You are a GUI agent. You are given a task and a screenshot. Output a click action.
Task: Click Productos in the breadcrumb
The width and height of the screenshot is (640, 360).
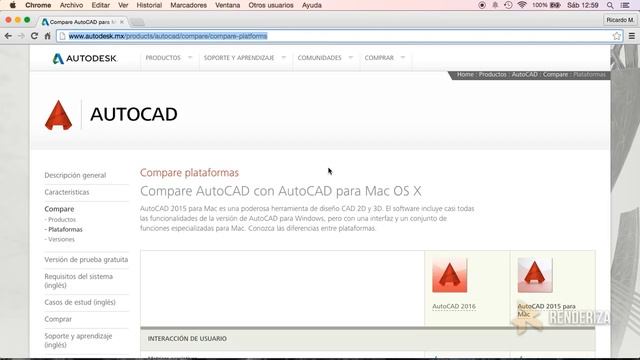coord(492,74)
